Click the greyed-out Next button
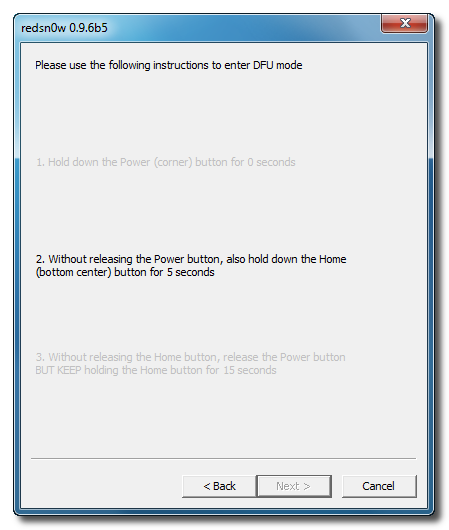Image resolution: width=449 pixels, height=530 pixels. (293, 486)
